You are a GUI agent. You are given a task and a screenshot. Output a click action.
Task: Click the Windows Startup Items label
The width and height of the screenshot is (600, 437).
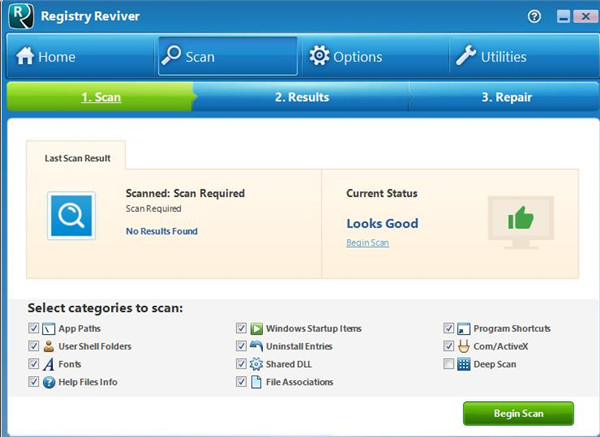tap(314, 329)
